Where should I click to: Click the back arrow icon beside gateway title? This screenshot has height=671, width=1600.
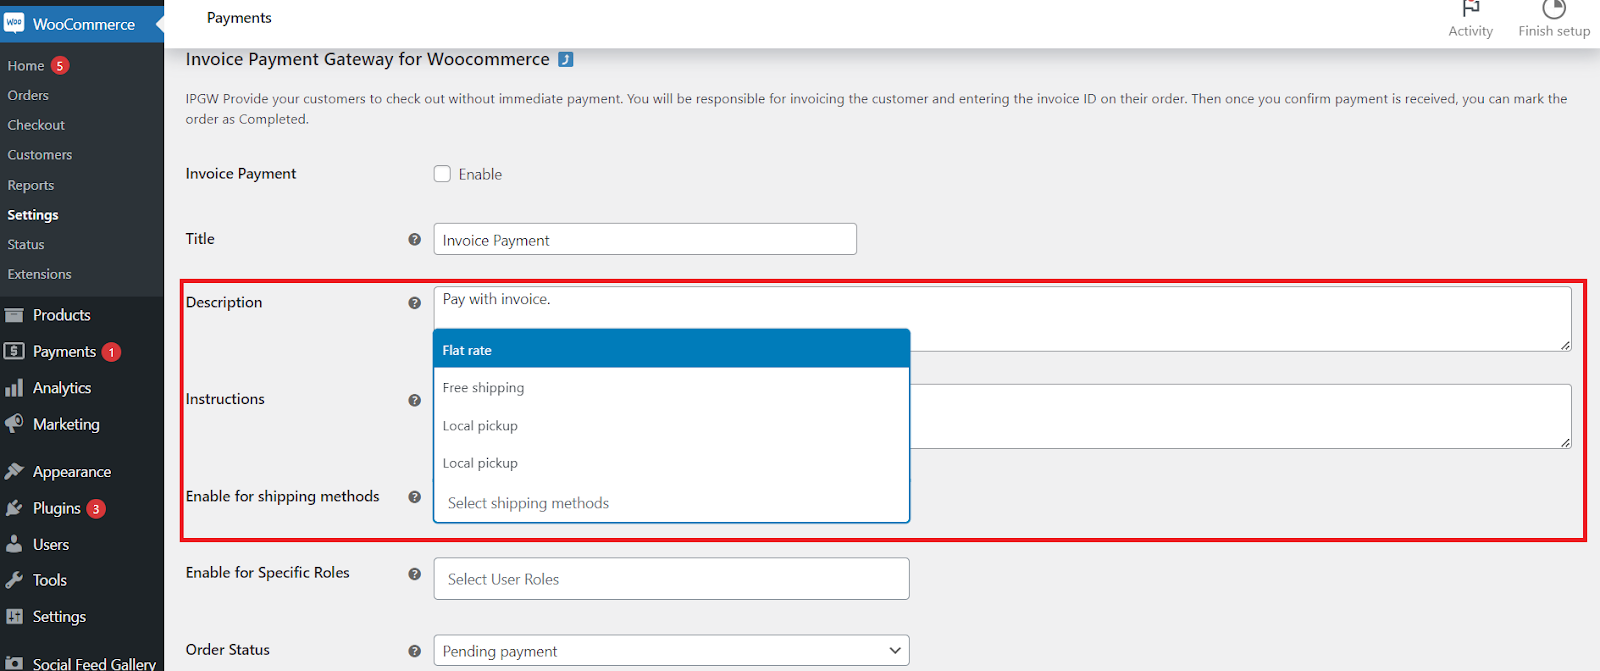click(x=565, y=59)
